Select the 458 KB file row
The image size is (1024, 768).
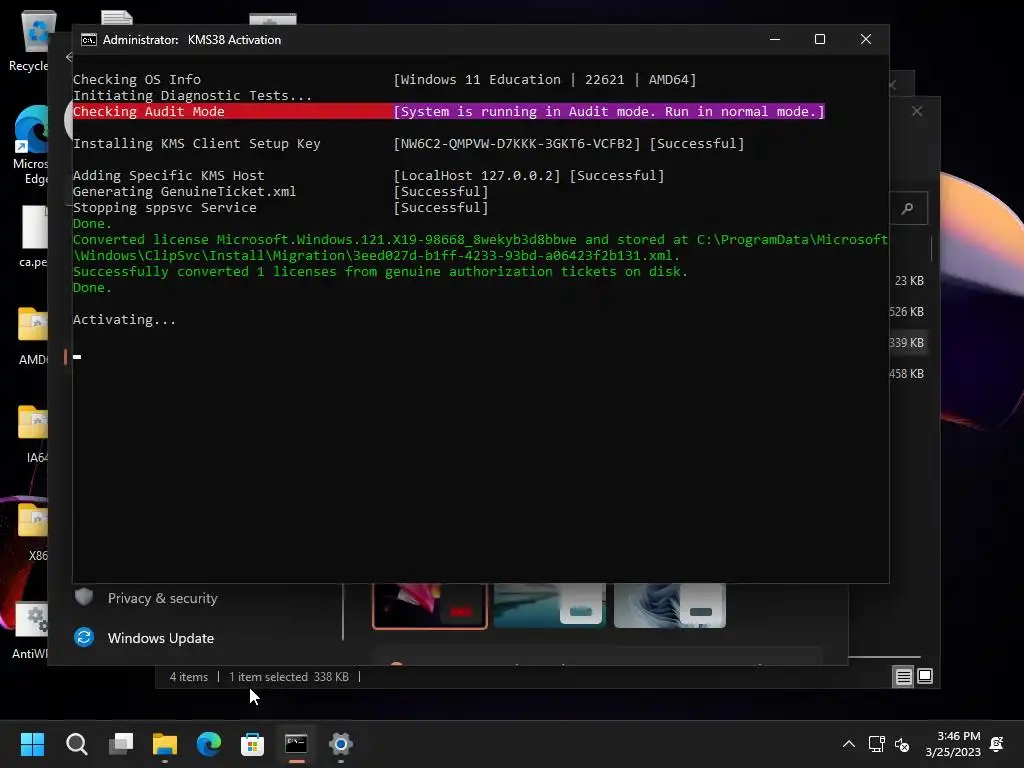point(906,374)
